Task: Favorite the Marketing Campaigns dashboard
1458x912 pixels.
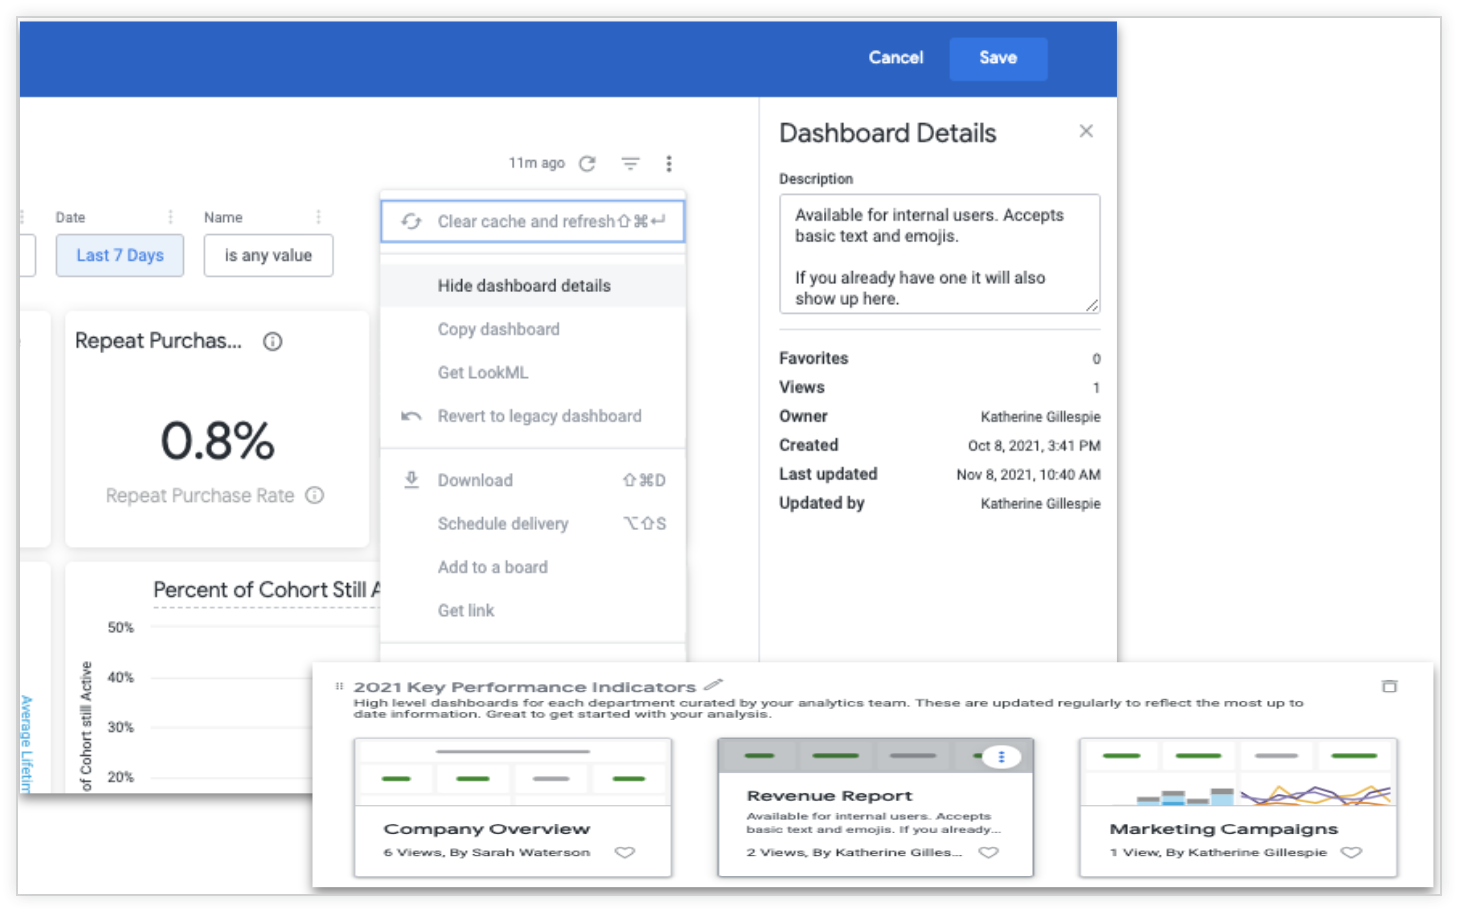Action: (1351, 853)
